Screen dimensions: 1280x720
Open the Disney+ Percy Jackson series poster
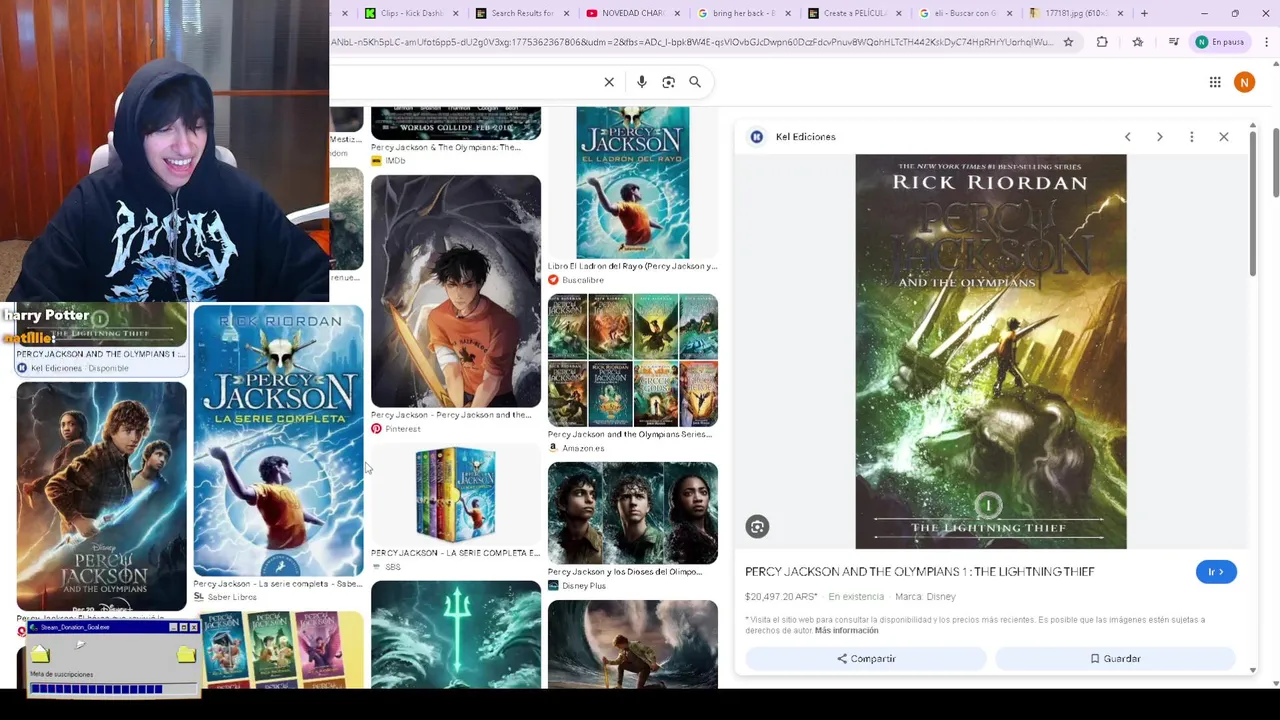[x=101, y=496]
